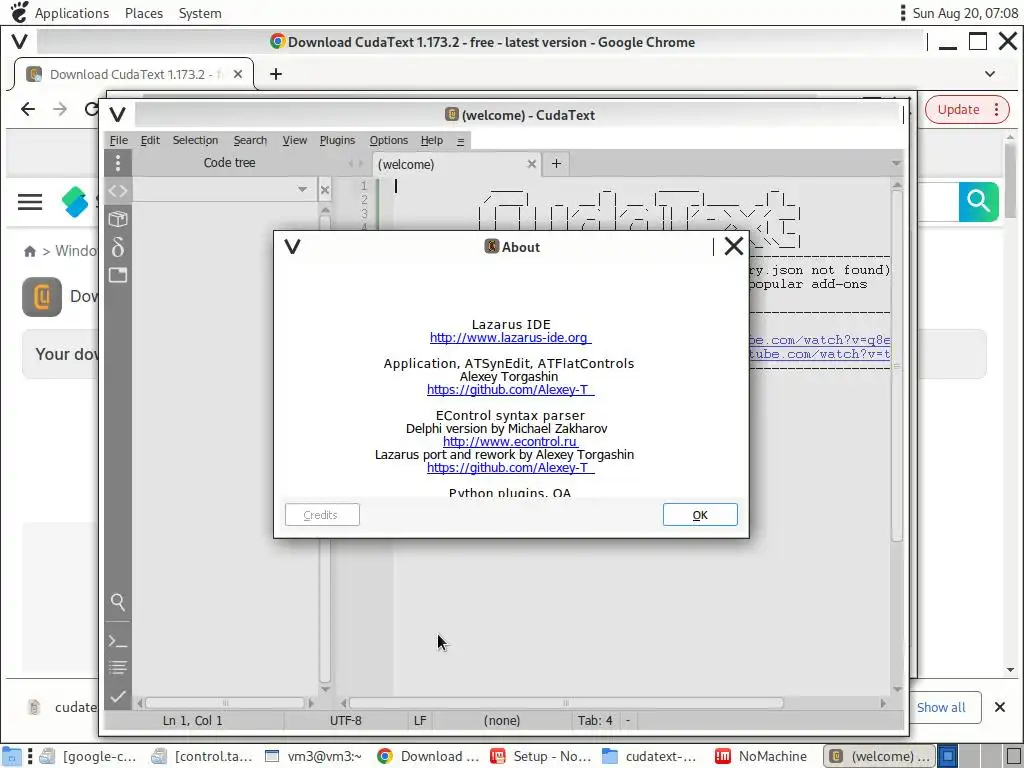This screenshot has height=768, width=1024.
Task: Click the Windows breadcrumb link
Action: 76,251
